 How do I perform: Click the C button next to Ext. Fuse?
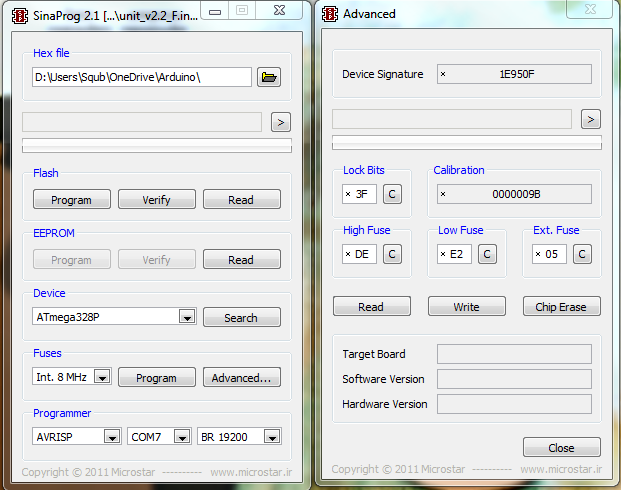(583, 254)
